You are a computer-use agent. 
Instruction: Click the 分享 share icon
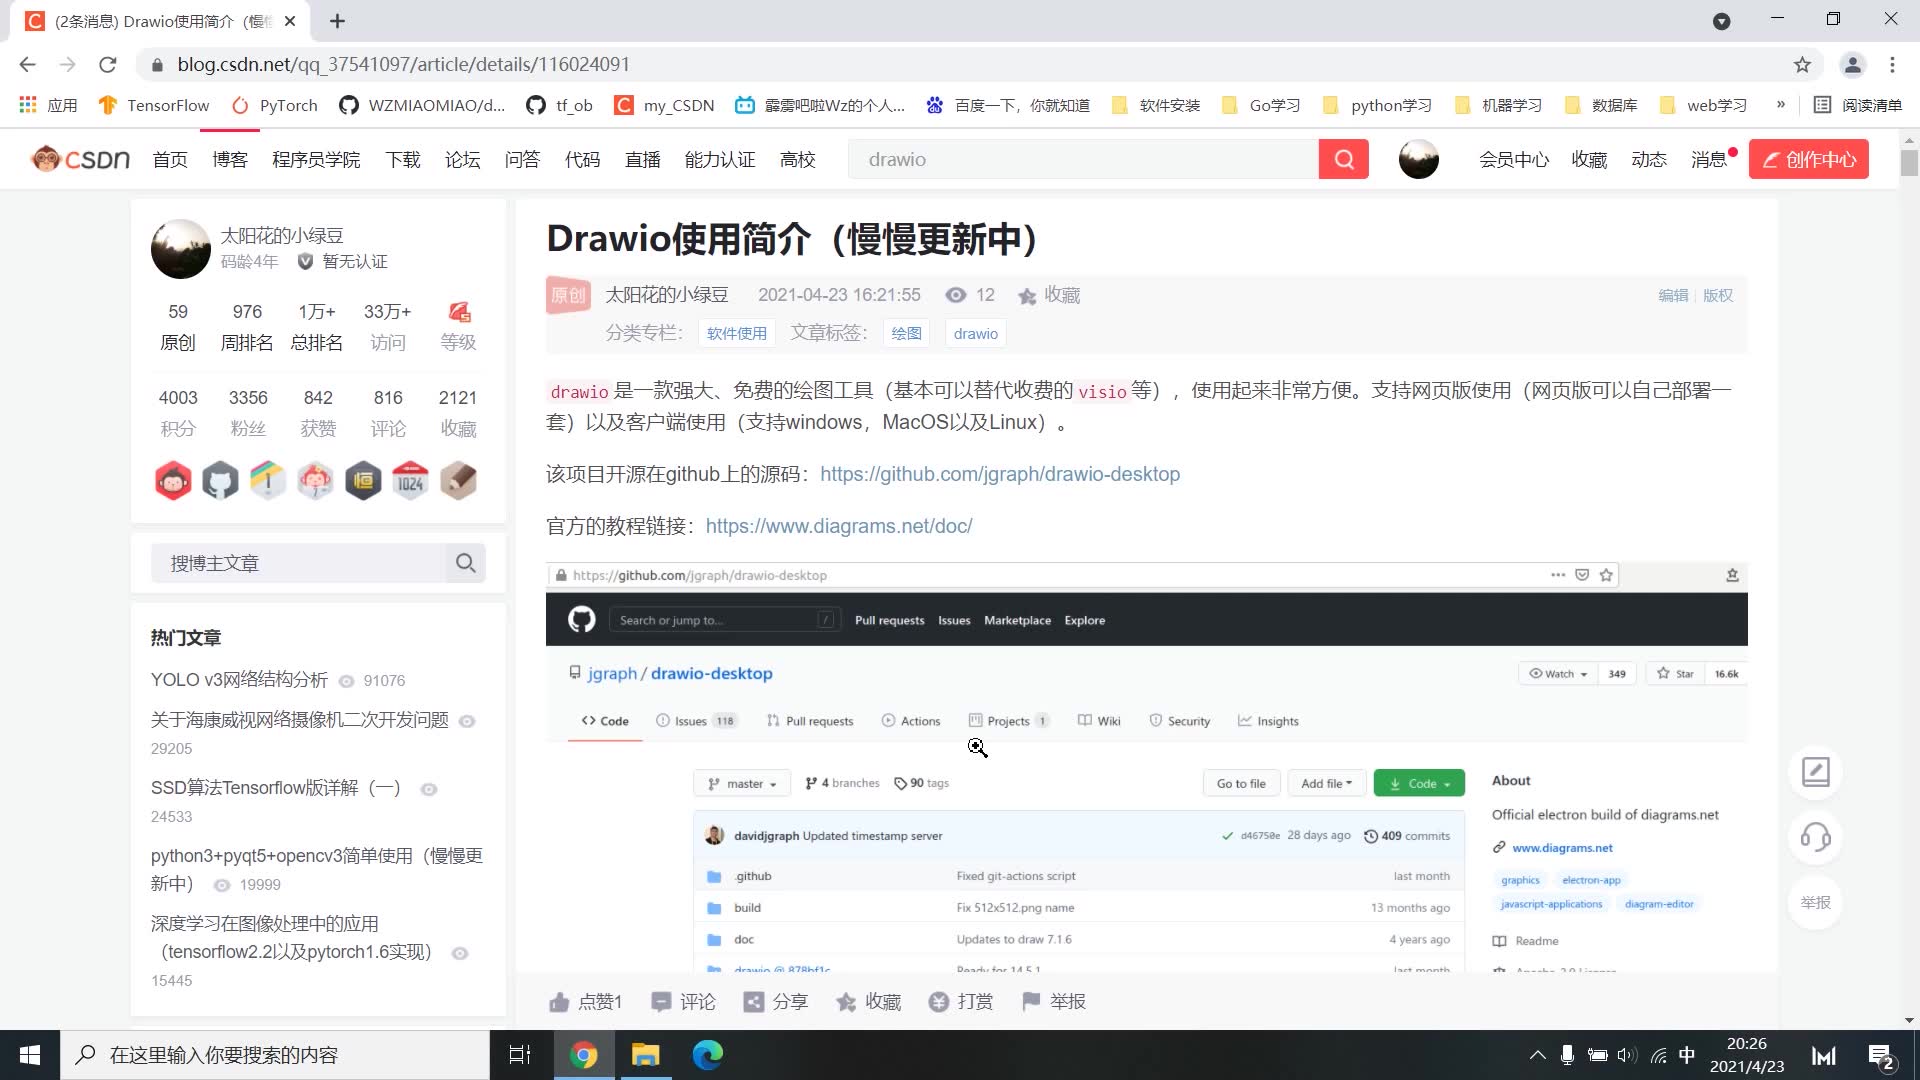pyautogui.click(x=754, y=1002)
